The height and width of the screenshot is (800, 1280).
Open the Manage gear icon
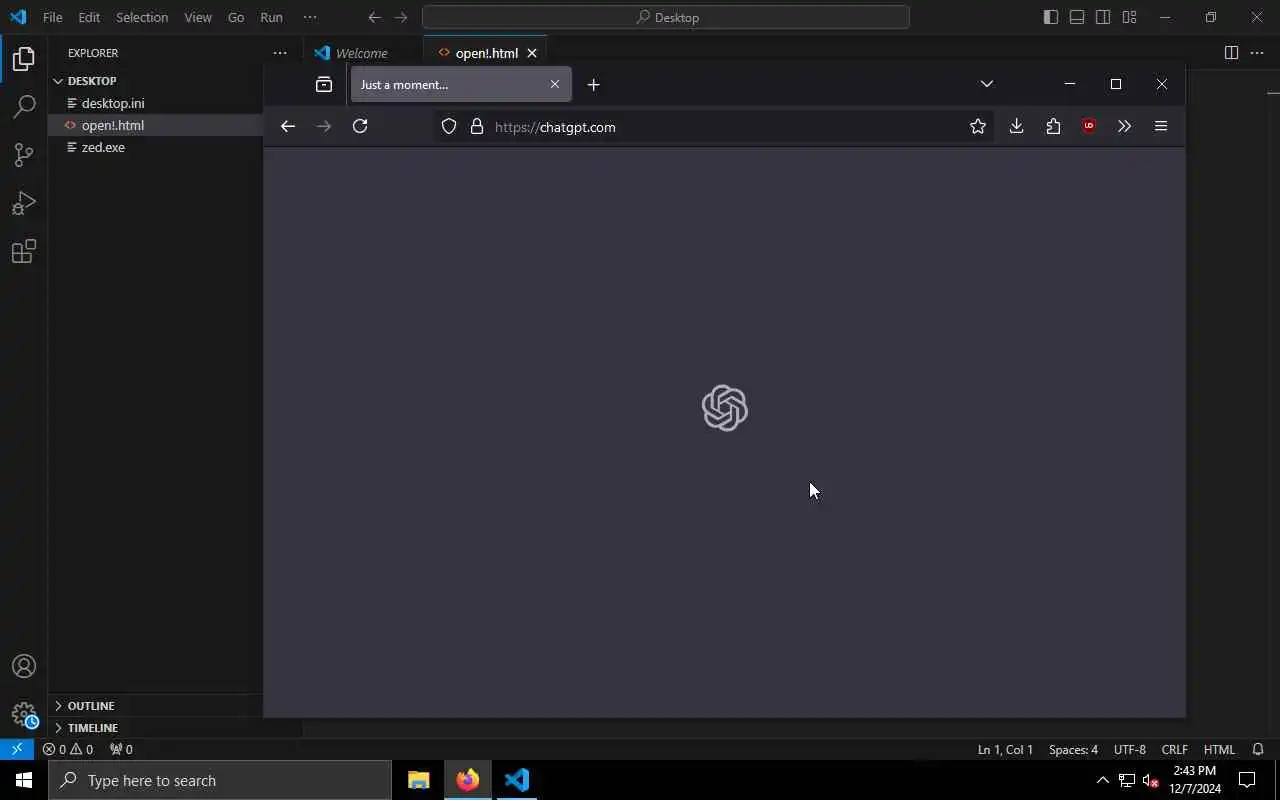tap(24, 715)
